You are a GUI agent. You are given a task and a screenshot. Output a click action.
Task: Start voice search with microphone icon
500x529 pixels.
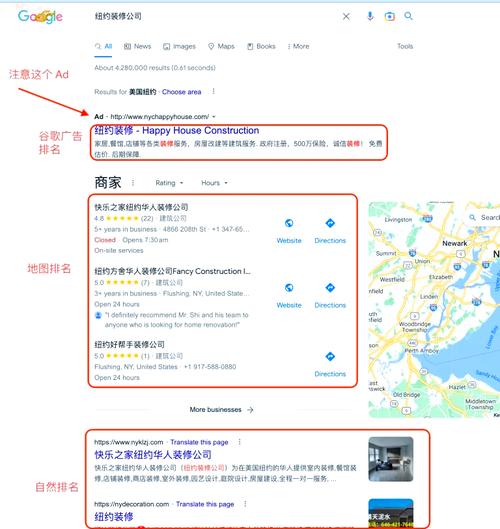click(370, 16)
